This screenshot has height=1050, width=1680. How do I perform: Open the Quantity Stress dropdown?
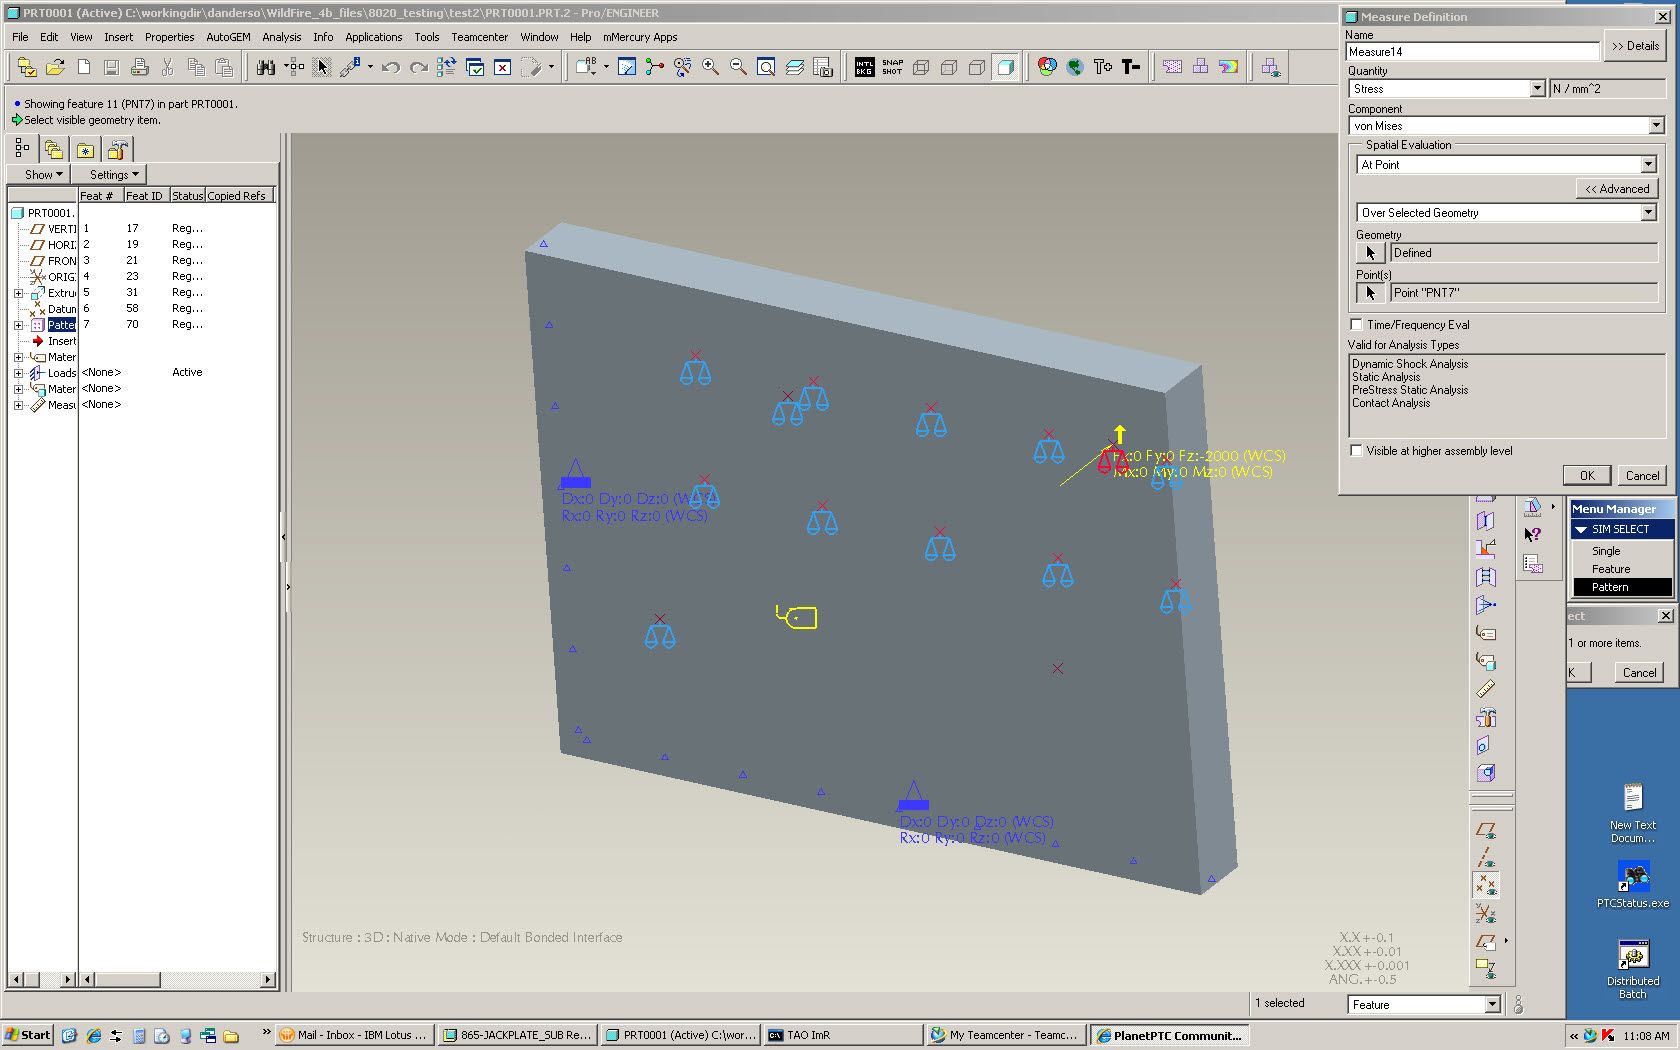pyautogui.click(x=1538, y=89)
